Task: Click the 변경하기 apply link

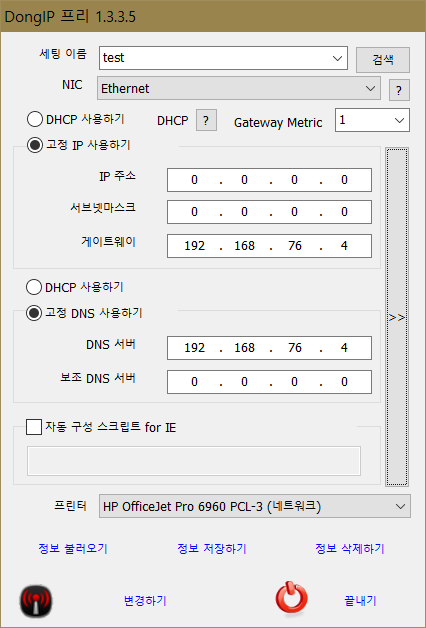Action: click(145, 600)
